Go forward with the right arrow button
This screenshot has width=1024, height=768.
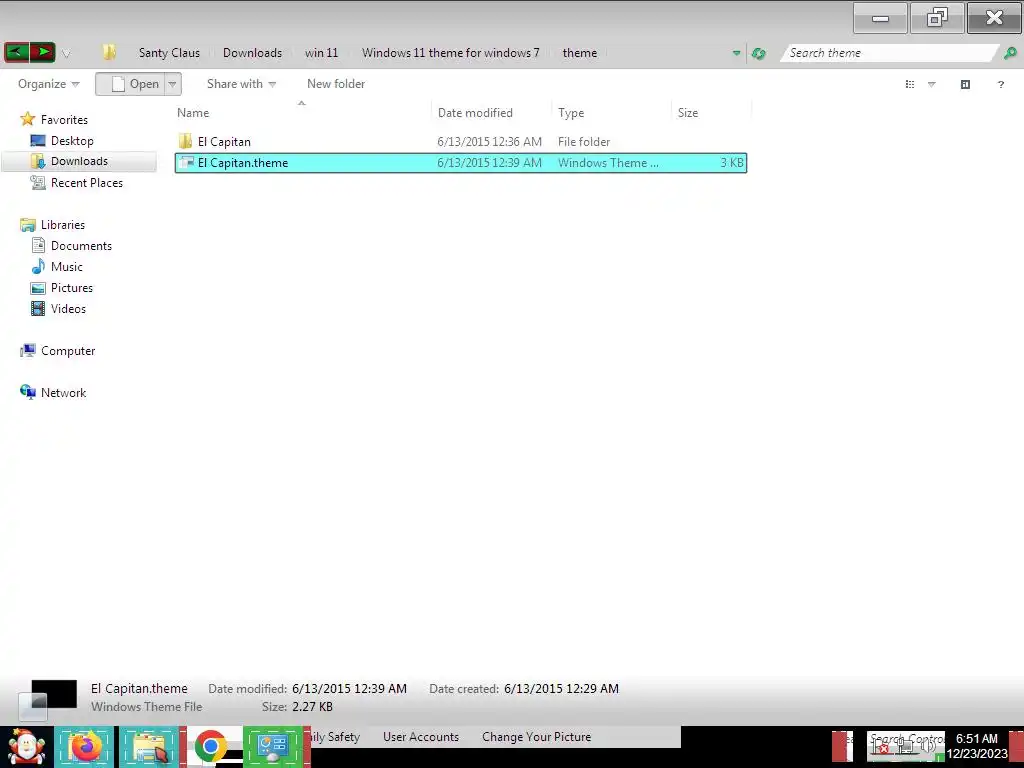tap(42, 52)
